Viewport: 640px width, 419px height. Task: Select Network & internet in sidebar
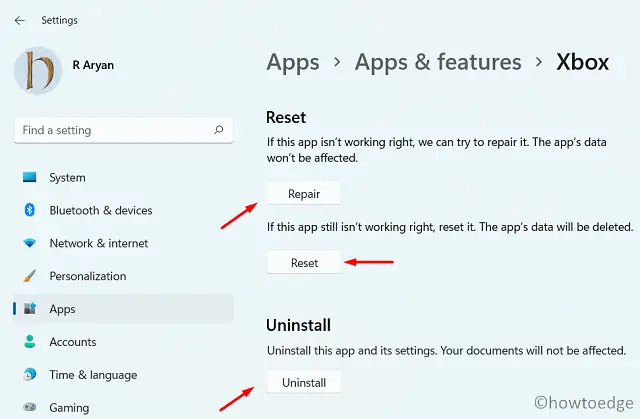[99, 244]
